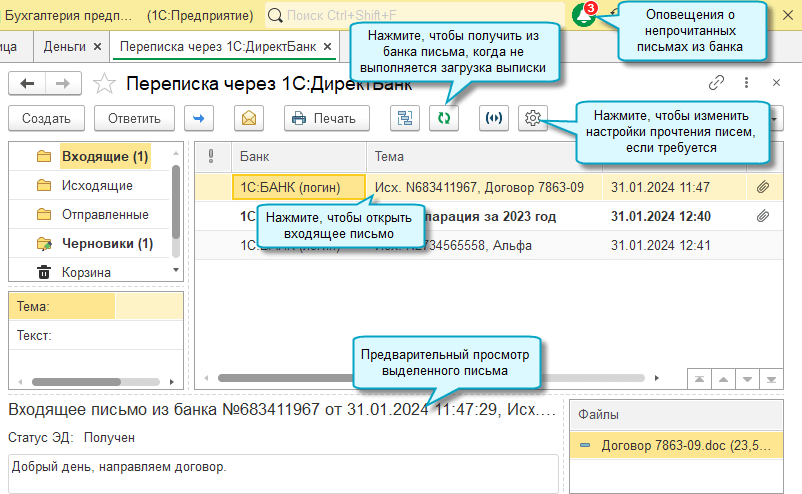Click the back navigation arrow
The height and width of the screenshot is (494, 802).
pyautogui.click(x=27, y=83)
